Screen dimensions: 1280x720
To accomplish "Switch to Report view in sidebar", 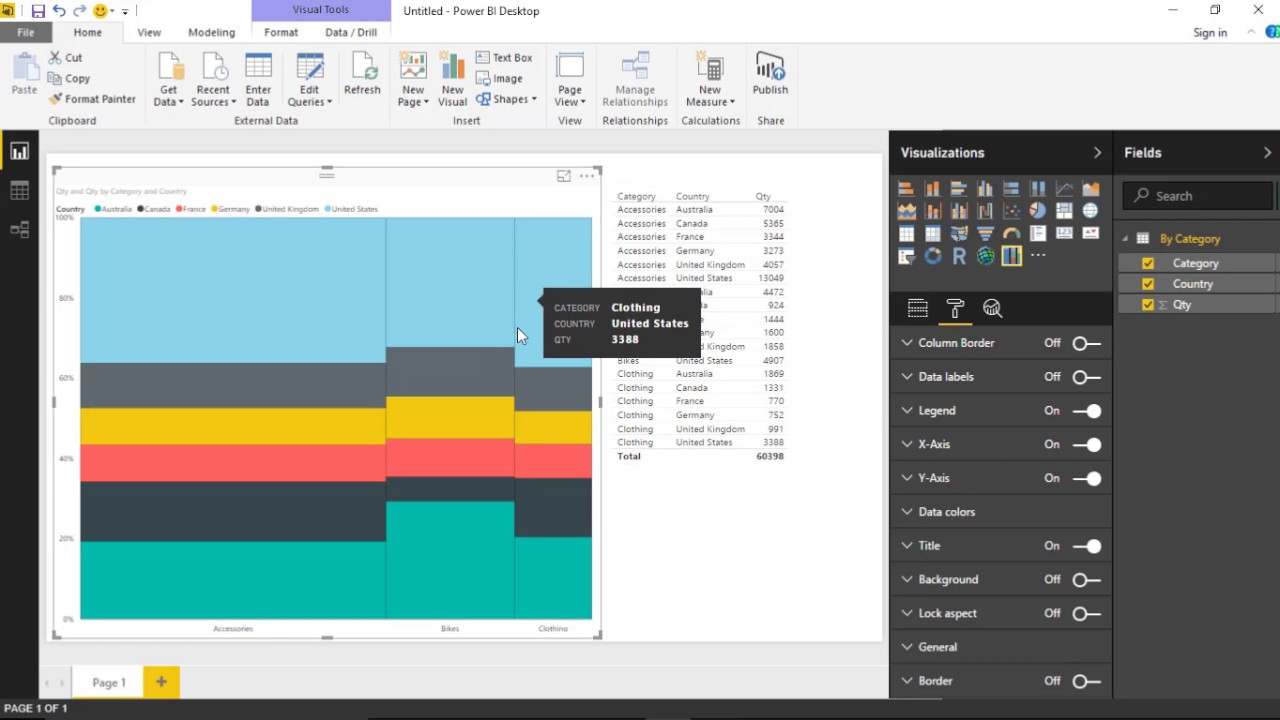I will coord(19,151).
